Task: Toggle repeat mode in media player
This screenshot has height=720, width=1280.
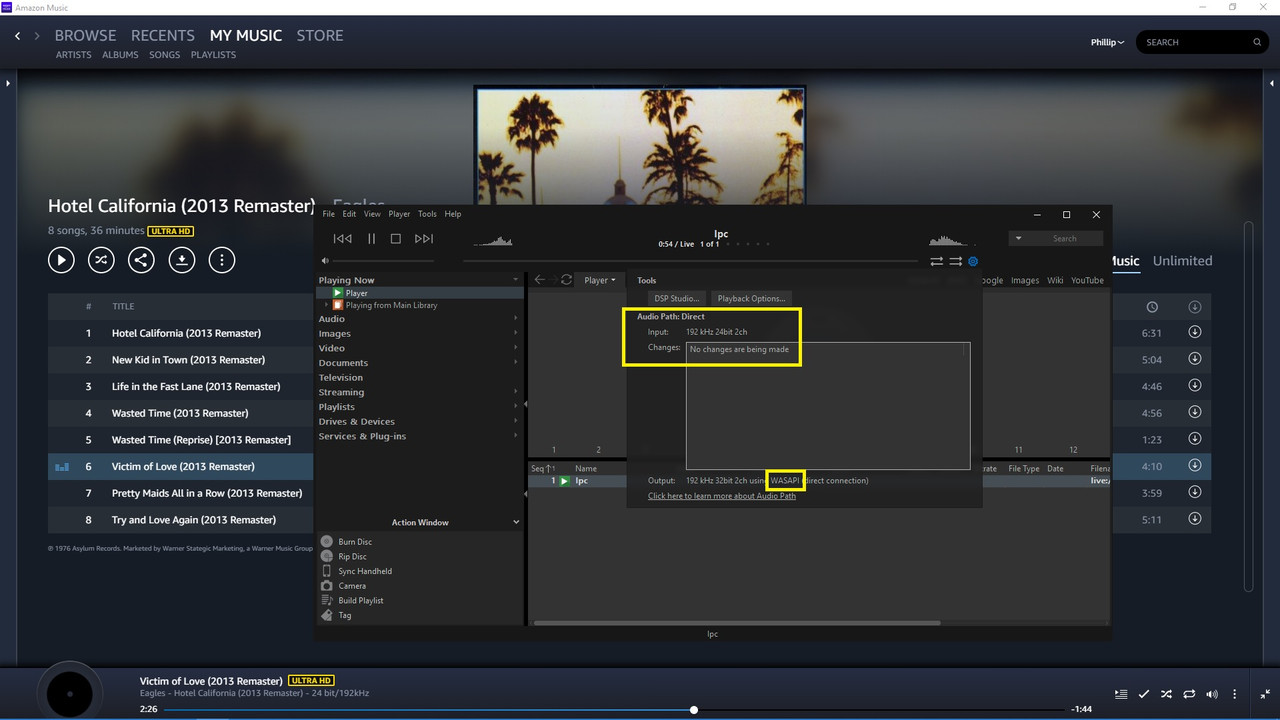Action: pos(937,261)
